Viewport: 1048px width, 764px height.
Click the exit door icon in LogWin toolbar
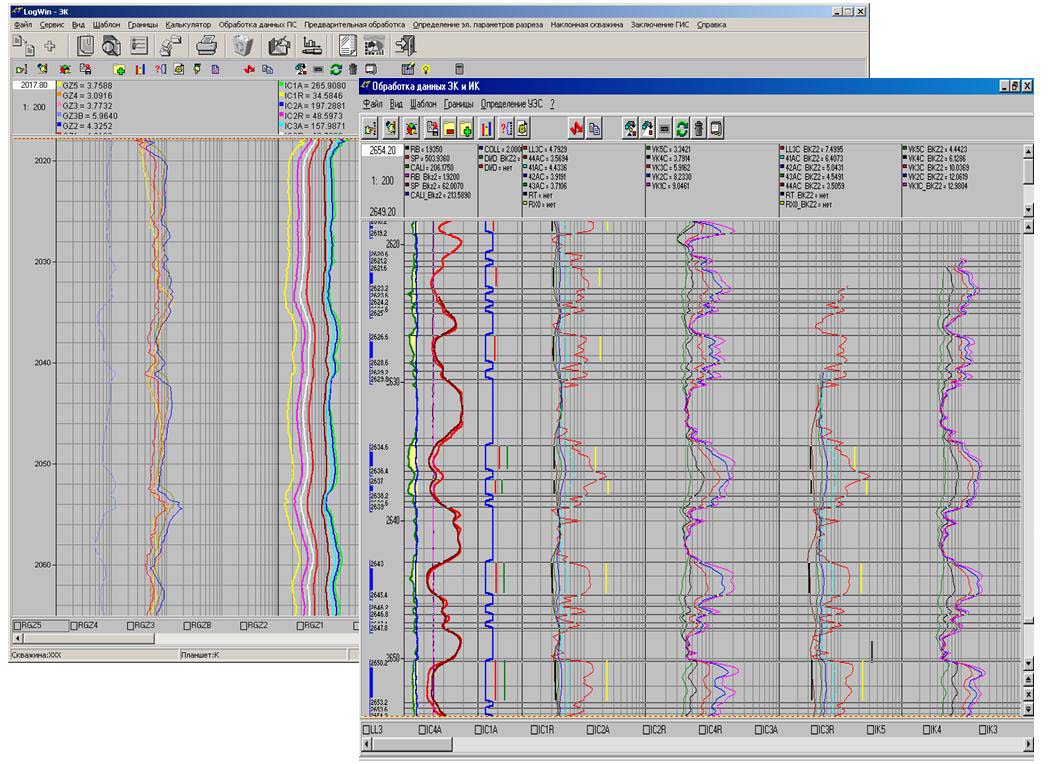click(x=406, y=45)
